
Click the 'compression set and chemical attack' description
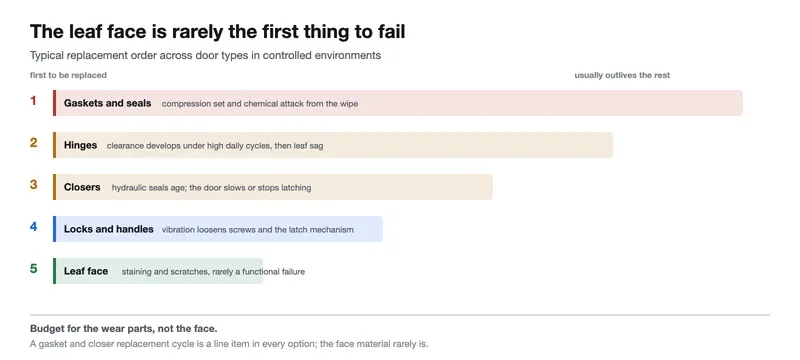coord(260,104)
